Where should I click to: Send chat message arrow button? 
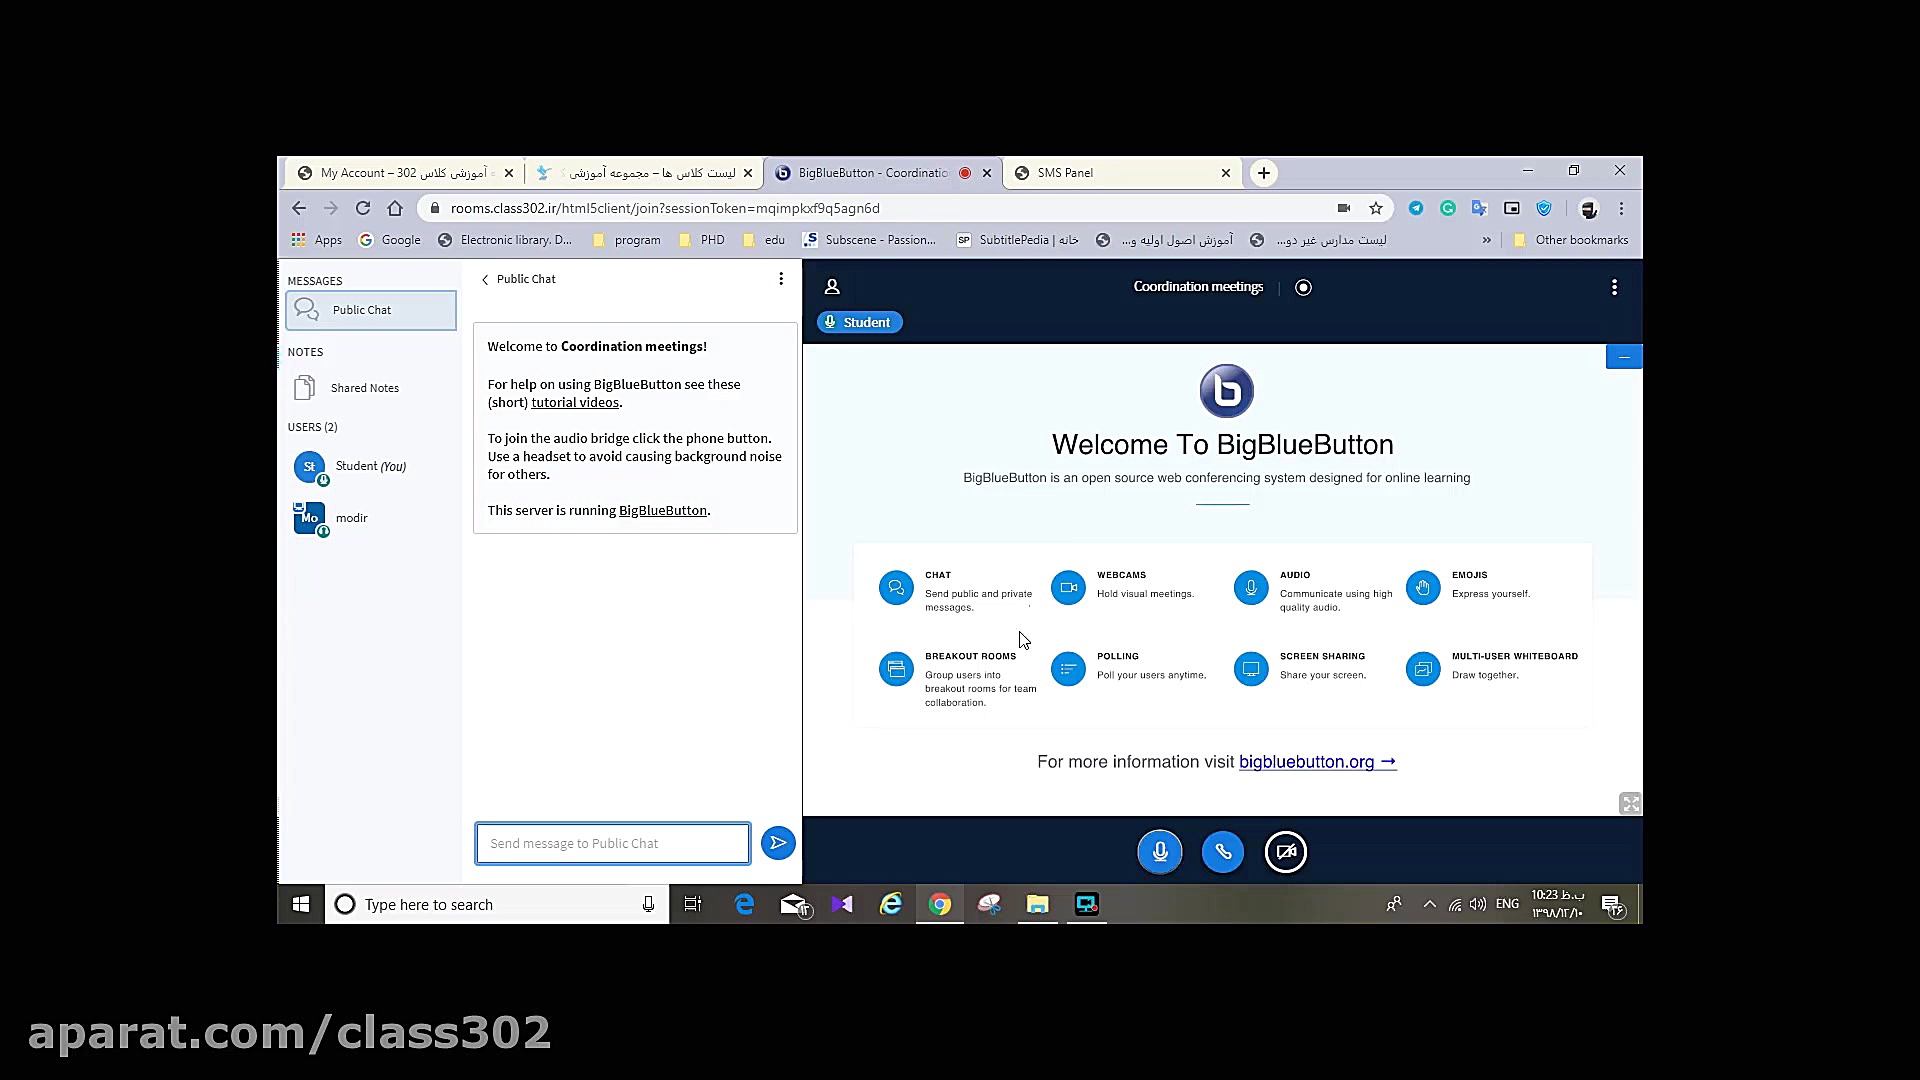coord(777,843)
